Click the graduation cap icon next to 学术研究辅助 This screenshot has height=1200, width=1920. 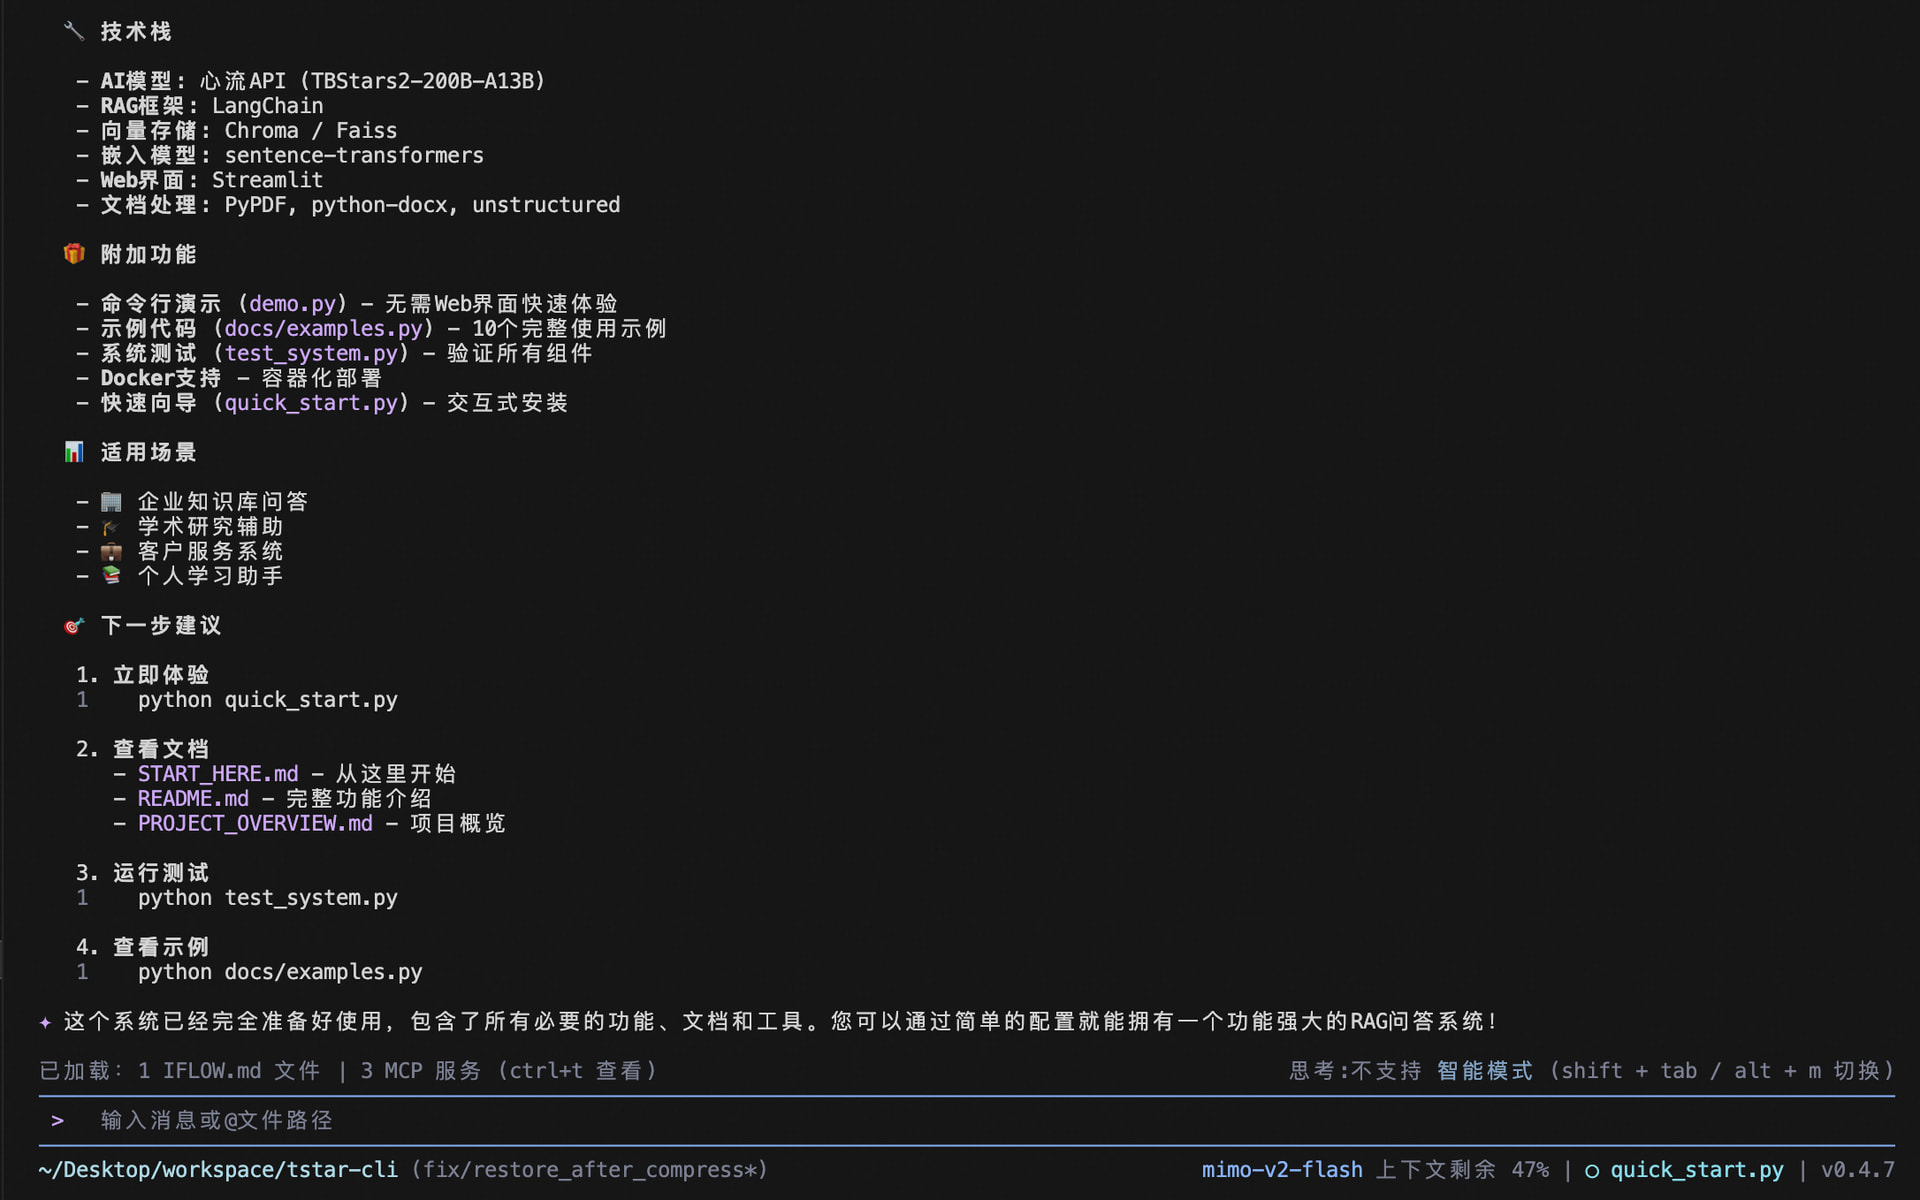pyautogui.click(x=111, y=526)
